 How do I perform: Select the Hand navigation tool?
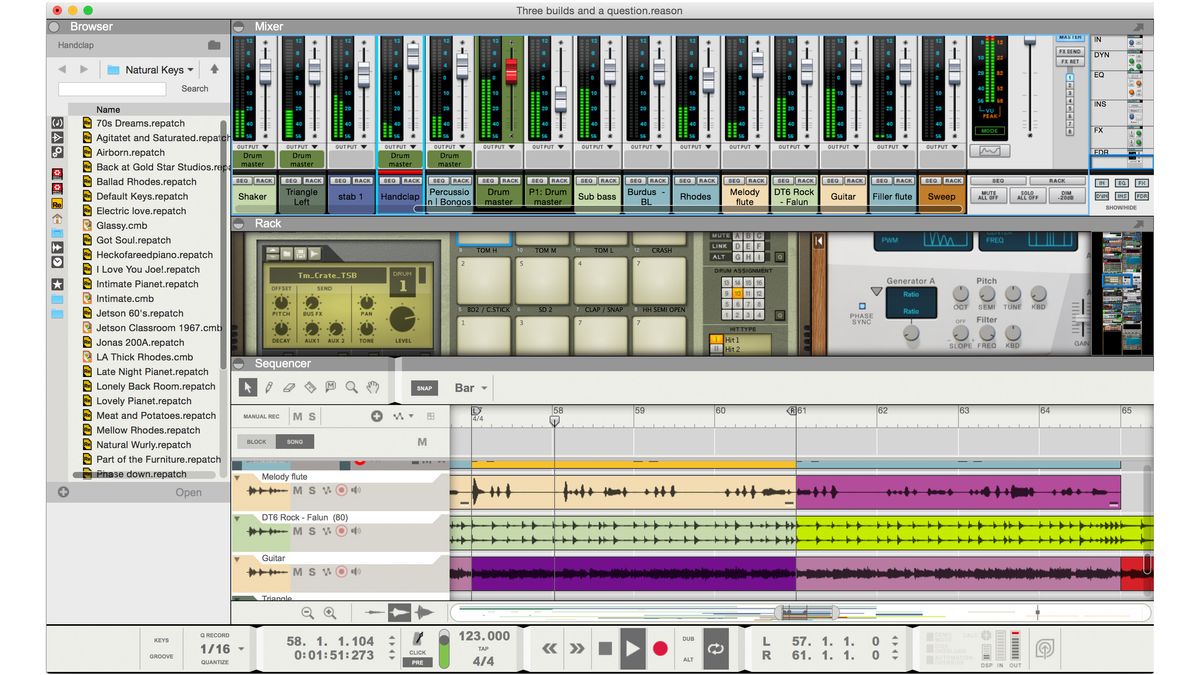tap(372, 387)
